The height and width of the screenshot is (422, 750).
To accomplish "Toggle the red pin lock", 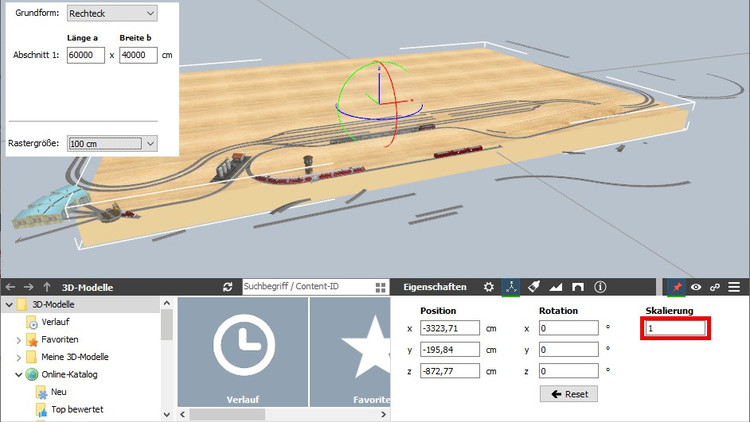I will point(677,287).
